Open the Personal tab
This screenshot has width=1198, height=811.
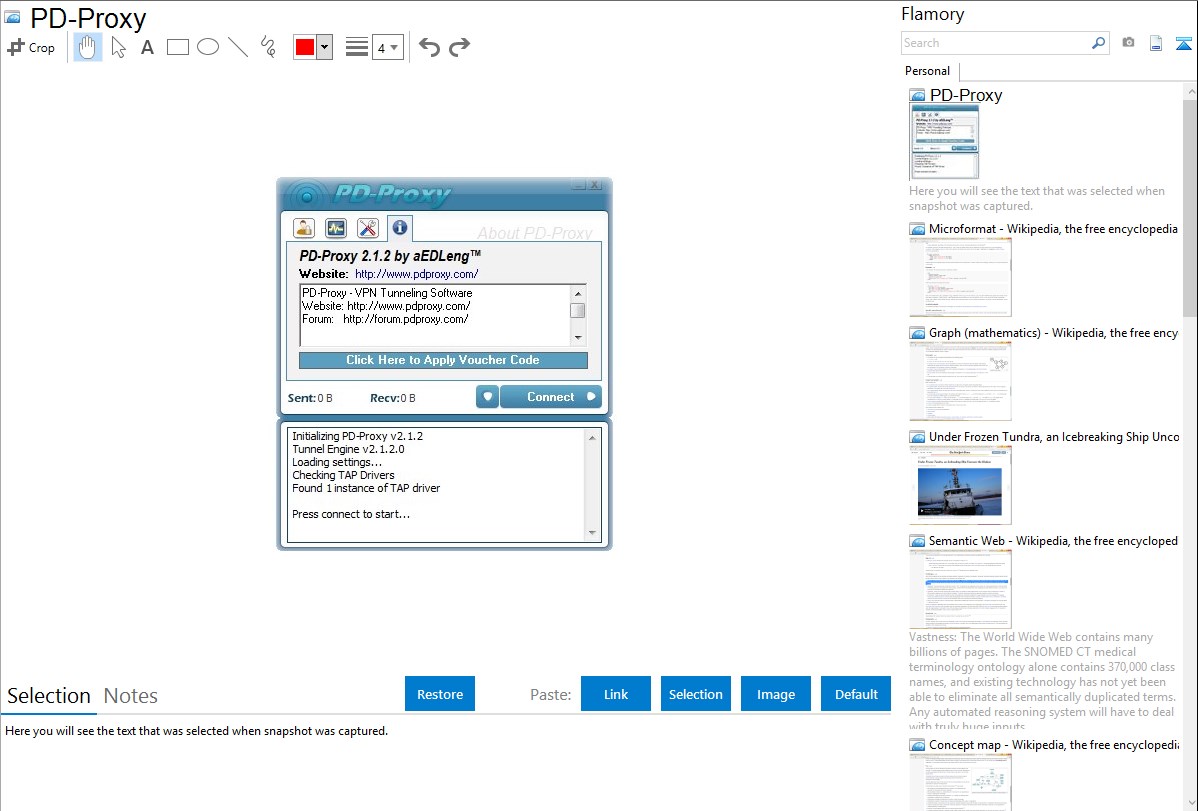(928, 71)
